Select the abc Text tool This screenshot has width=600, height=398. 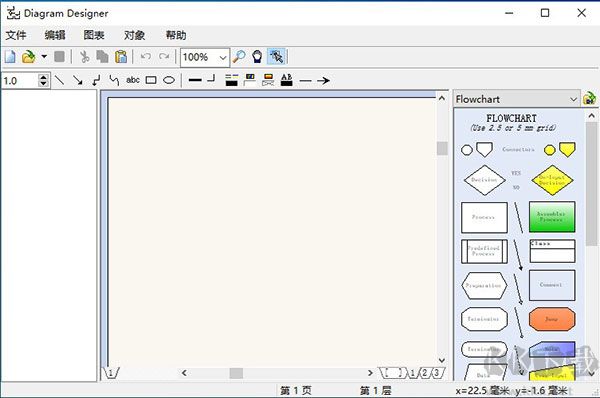(133, 80)
